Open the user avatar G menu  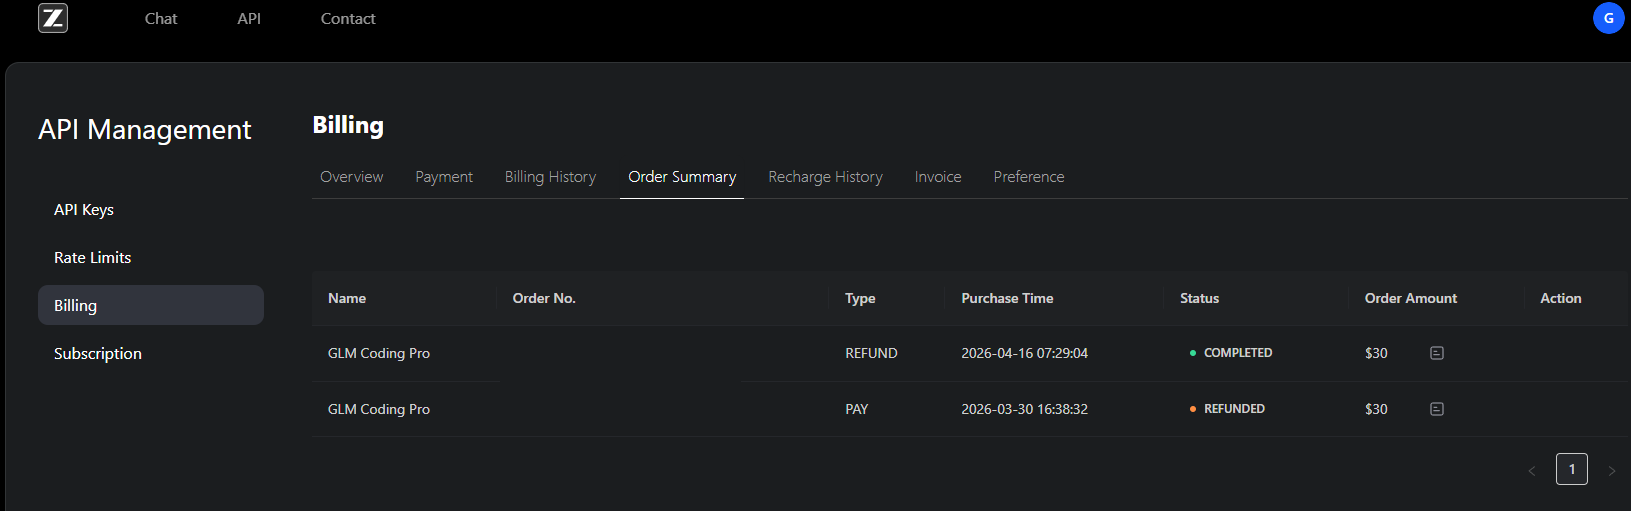tap(1608, 18)
